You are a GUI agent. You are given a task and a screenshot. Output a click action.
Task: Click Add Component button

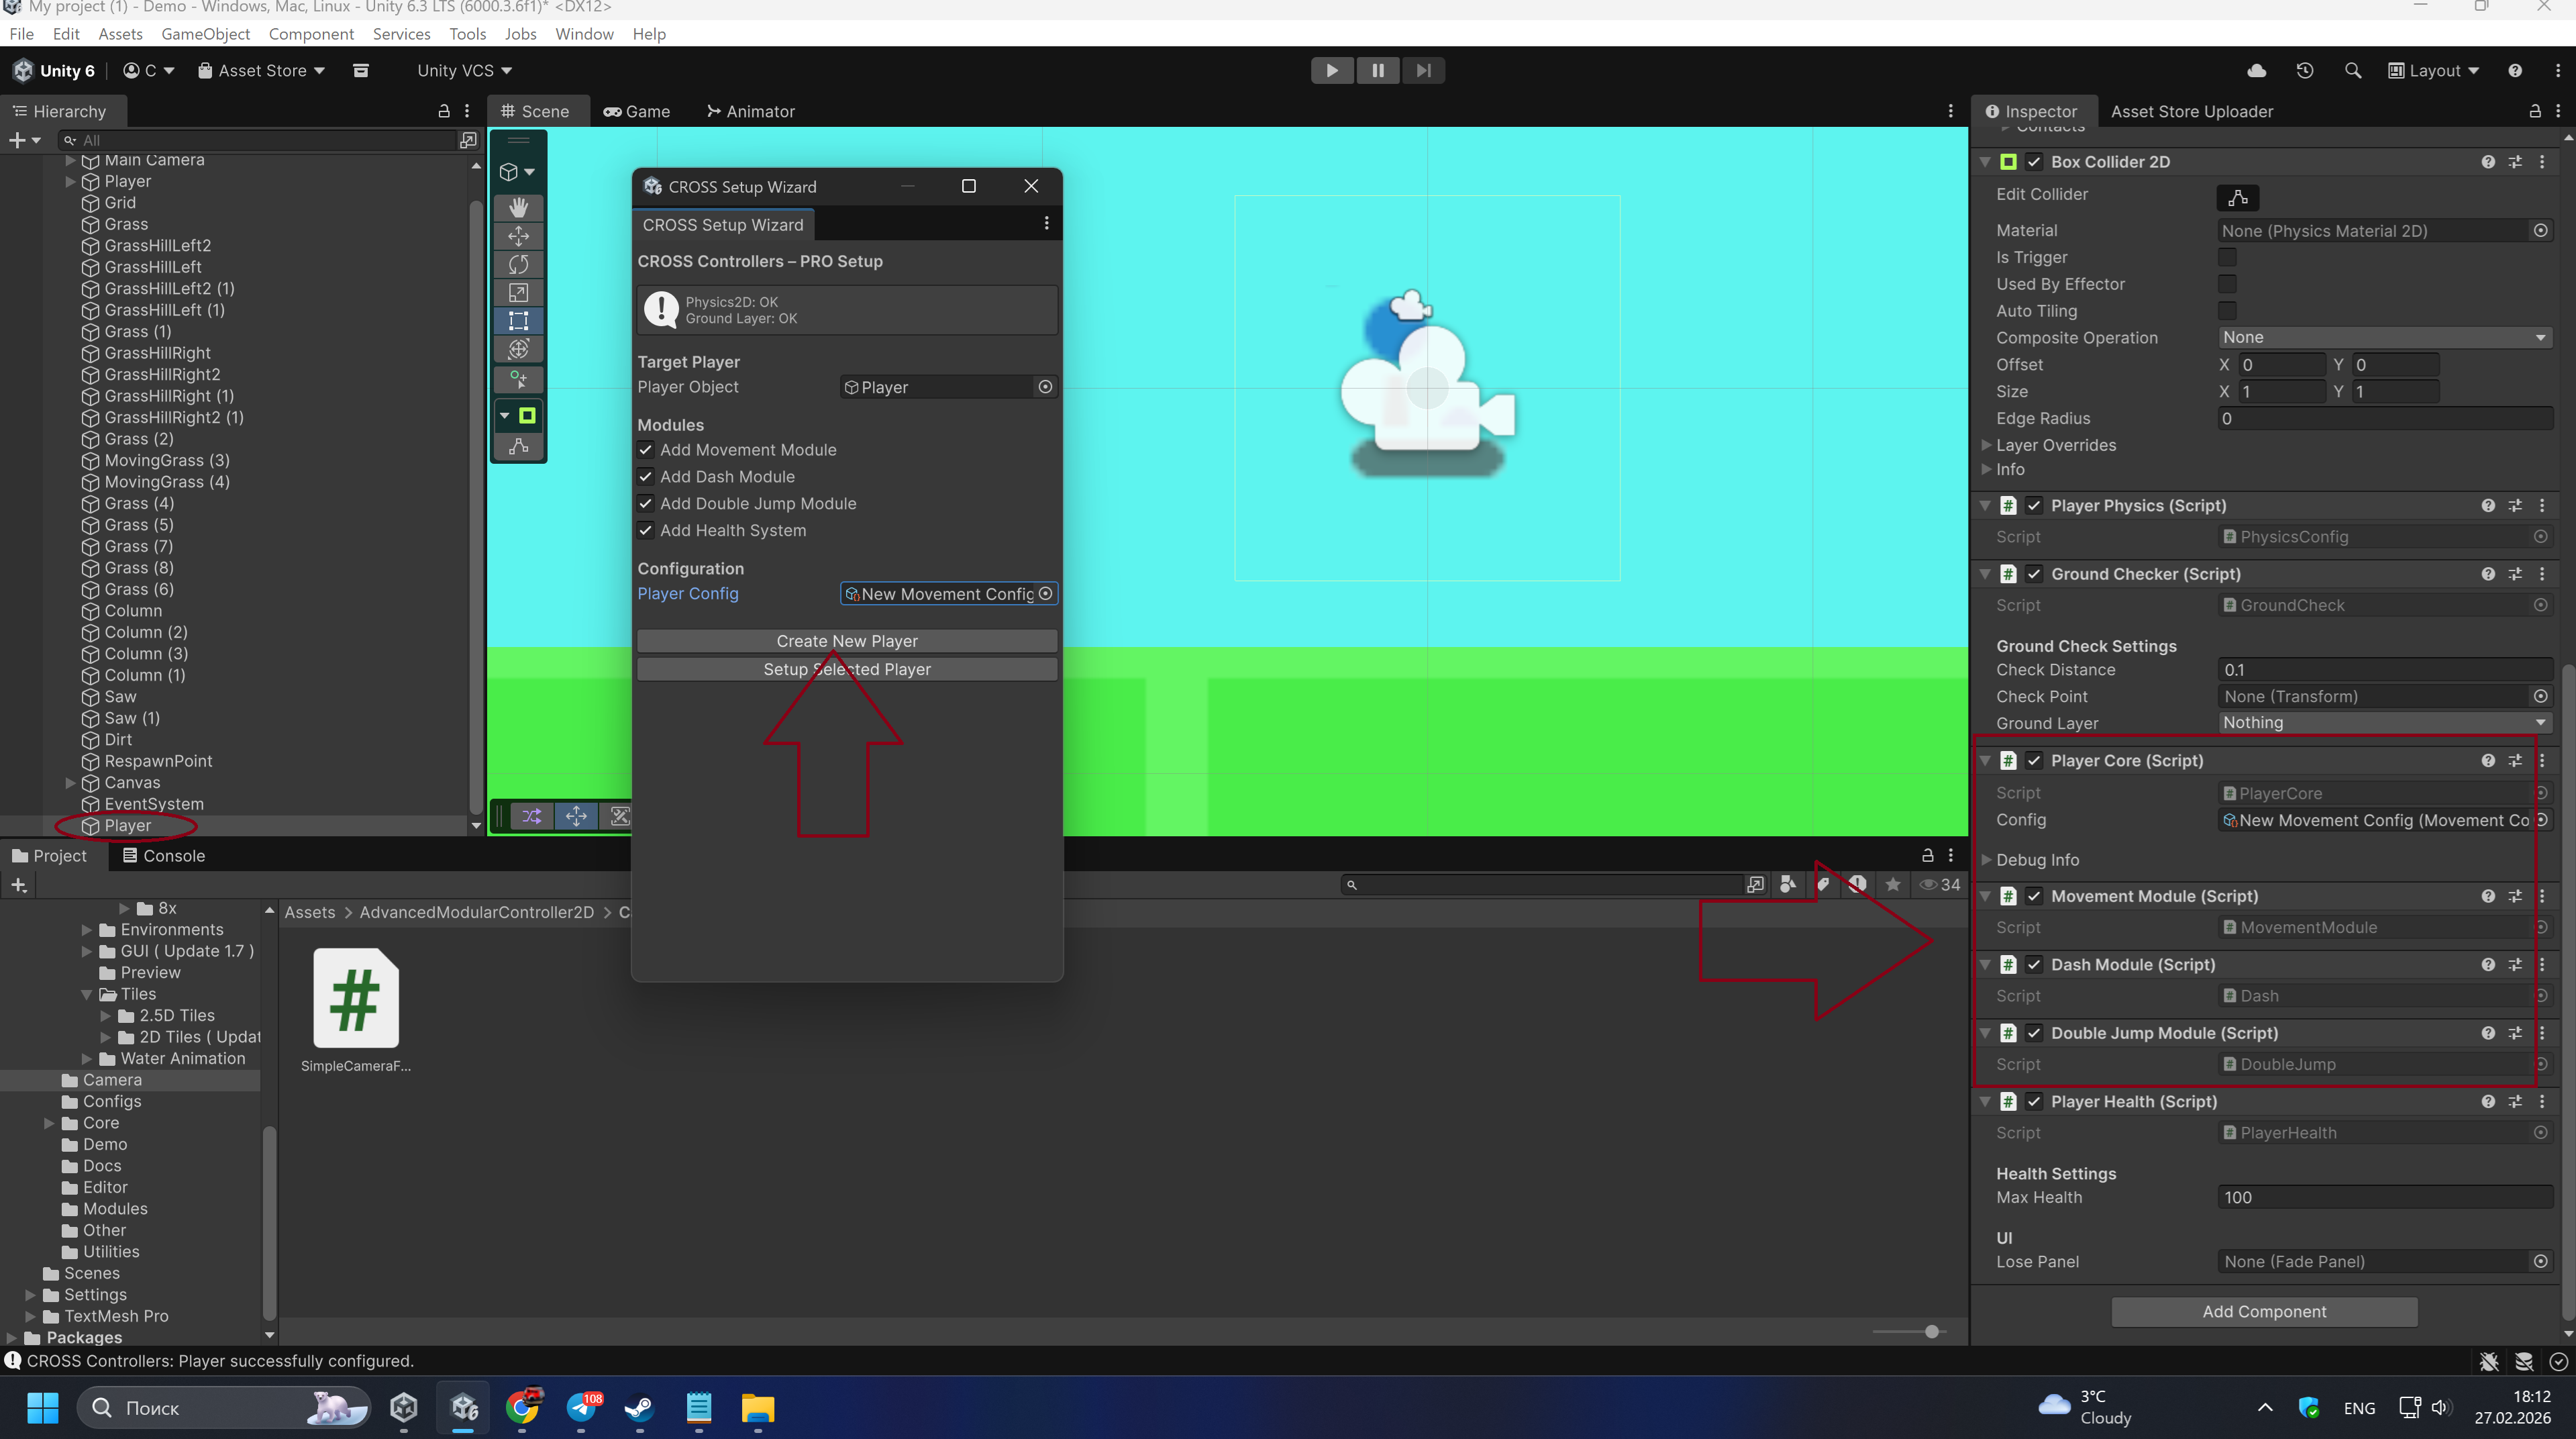click(x=2264, y=1311)
